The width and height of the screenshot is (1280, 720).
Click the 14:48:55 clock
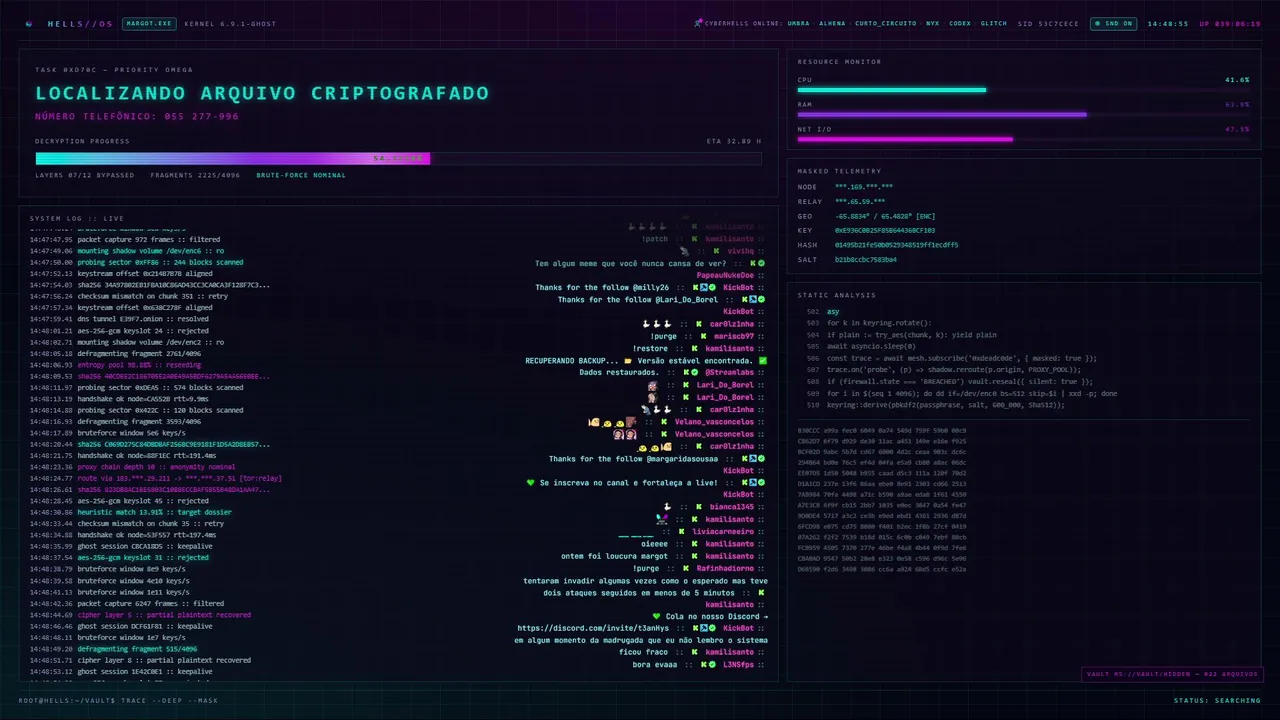point(1168,23)
